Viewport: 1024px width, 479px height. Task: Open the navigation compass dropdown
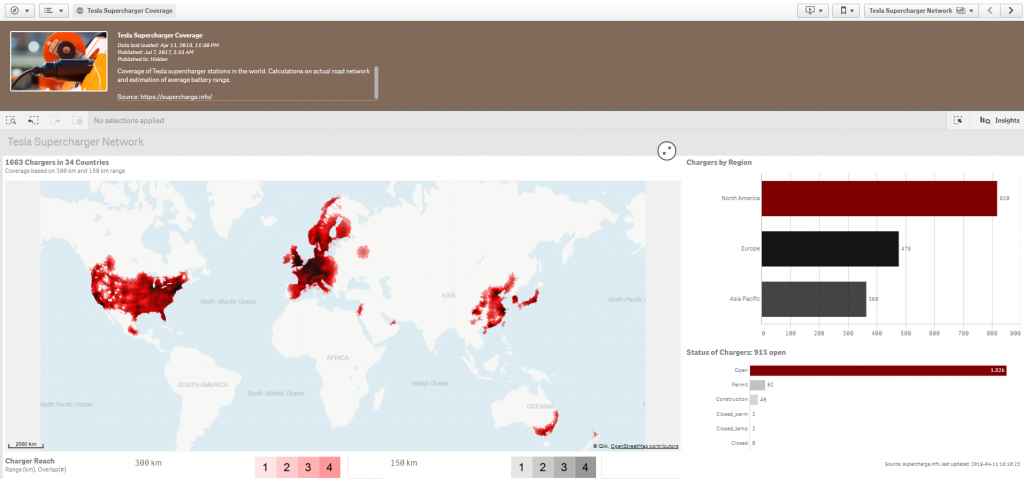point(20,10)
